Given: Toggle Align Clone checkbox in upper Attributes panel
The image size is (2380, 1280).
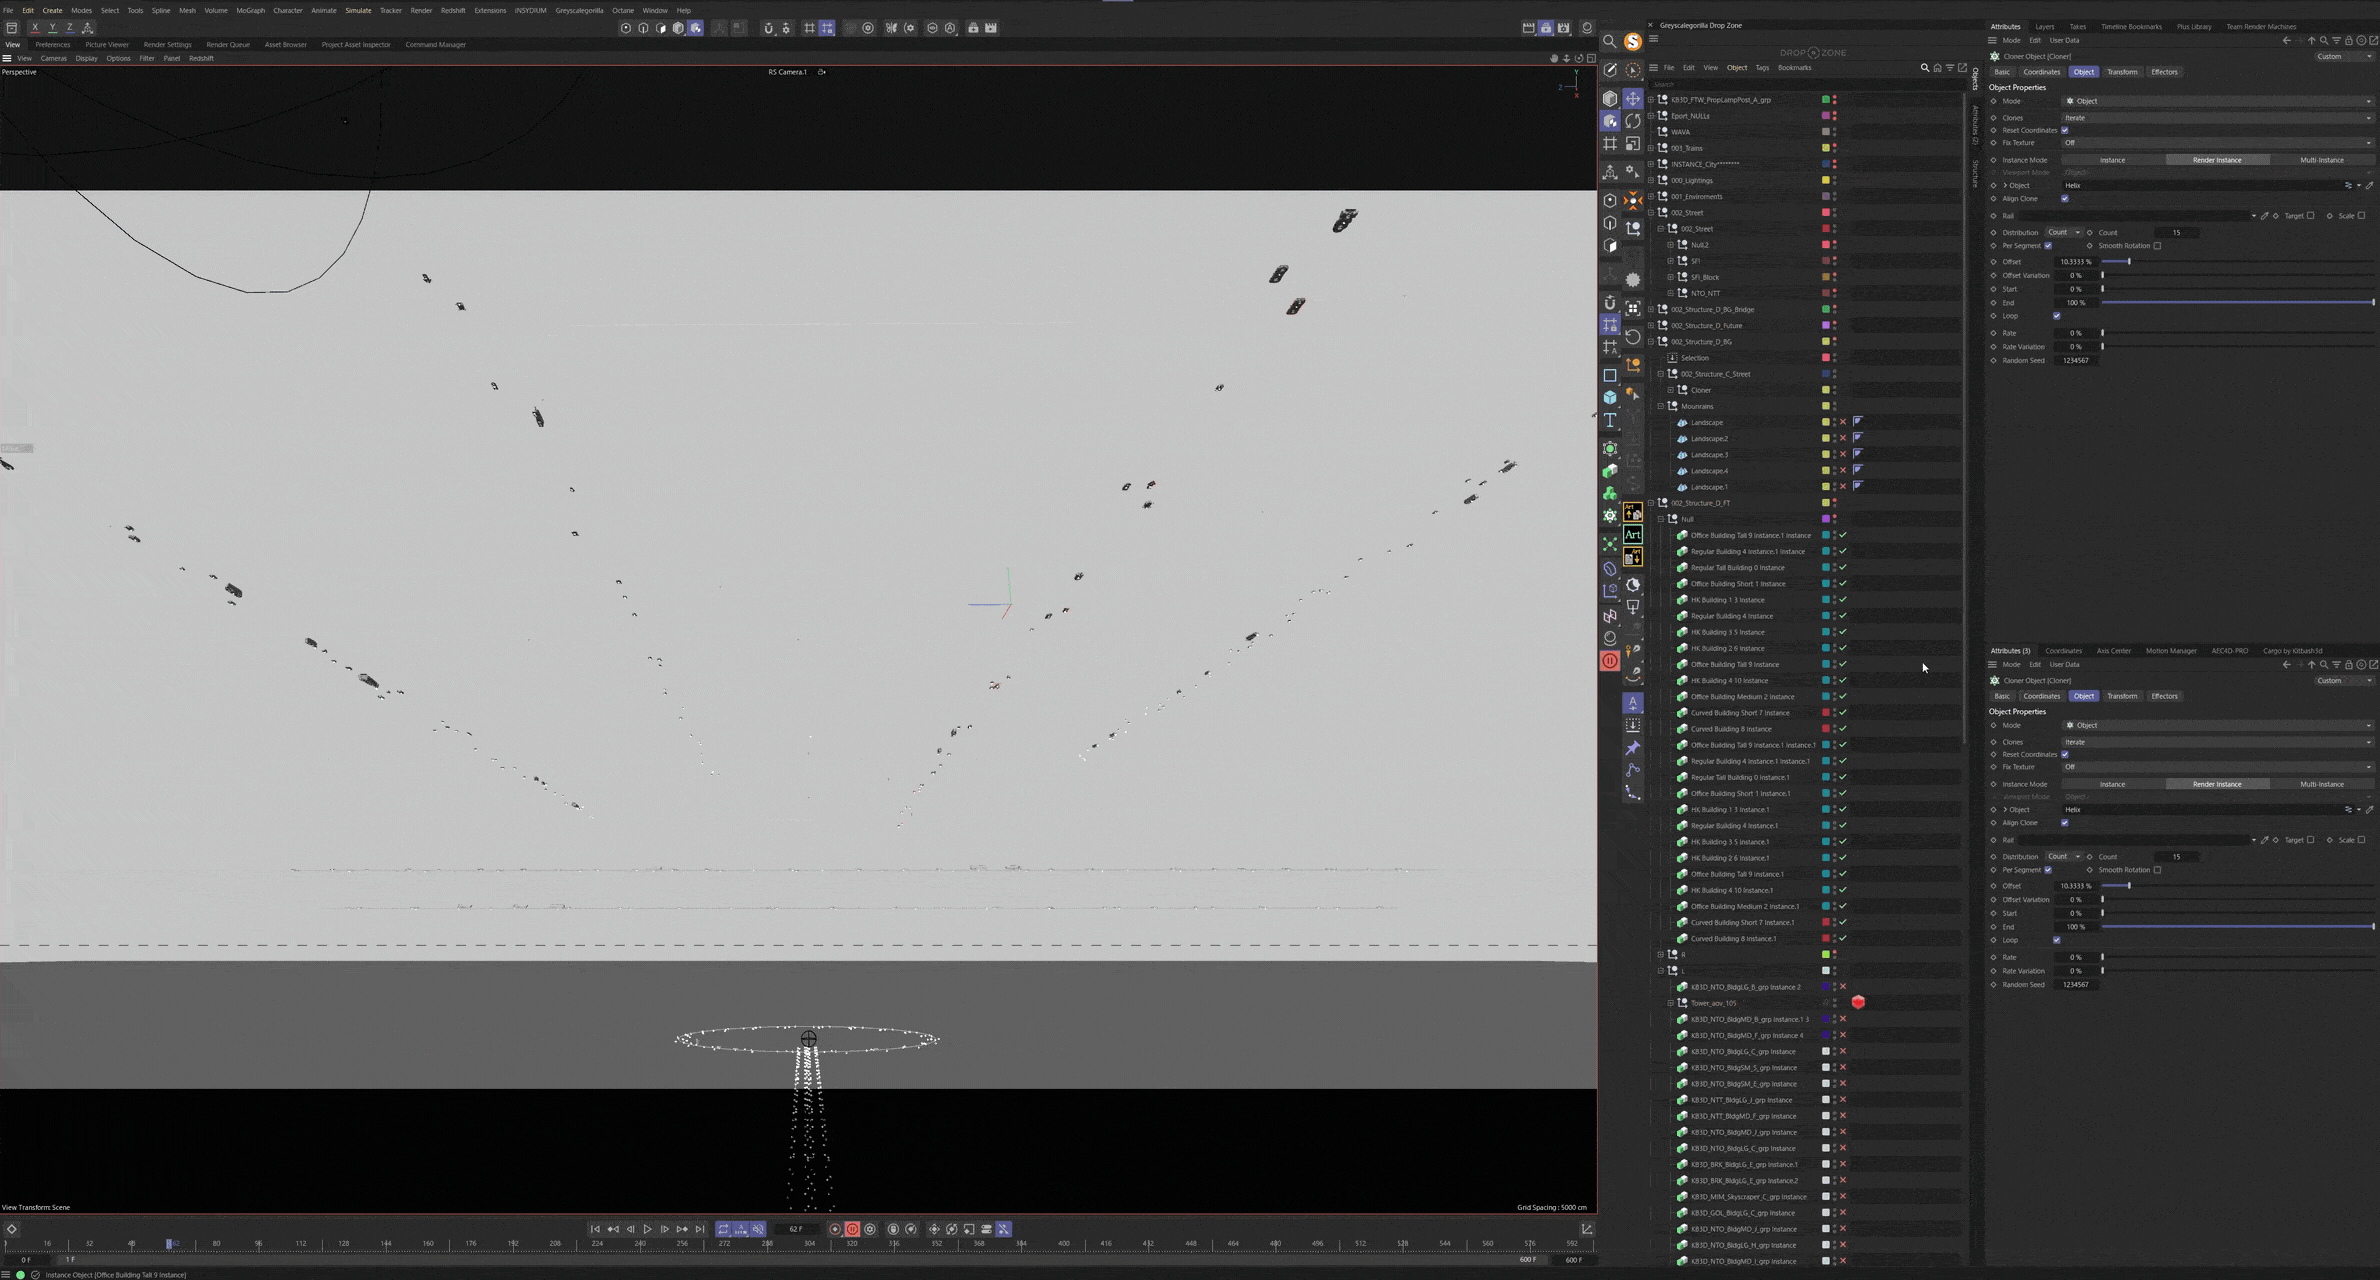Looking at the screenshot, I should click(2065, 198).
